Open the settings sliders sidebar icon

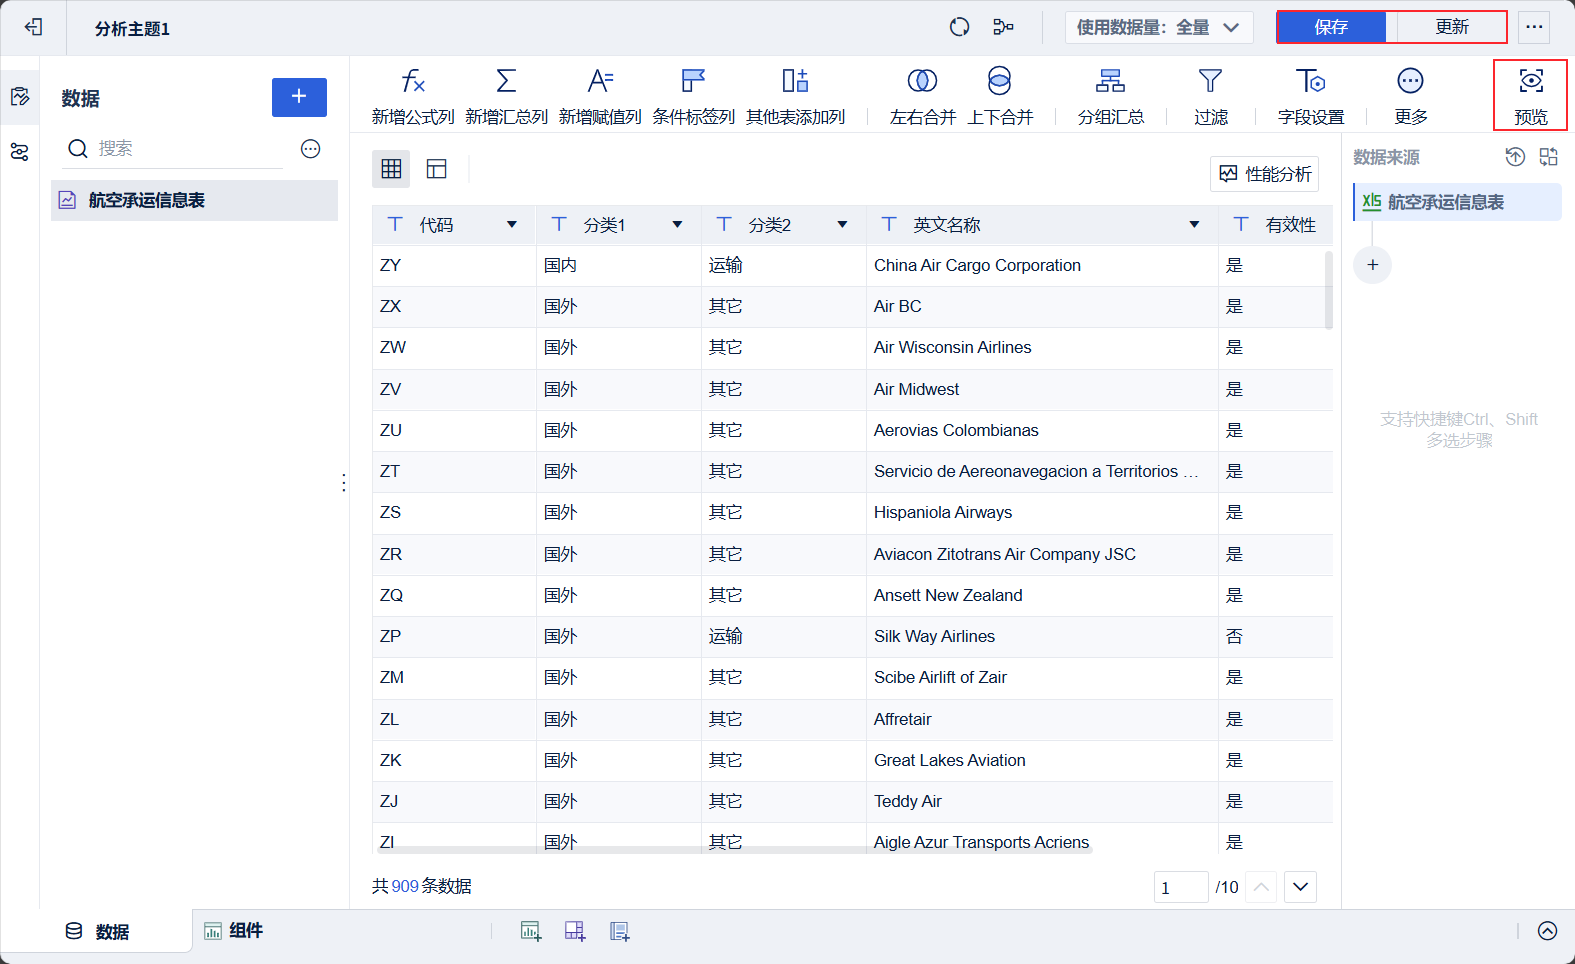coord(20,152)
